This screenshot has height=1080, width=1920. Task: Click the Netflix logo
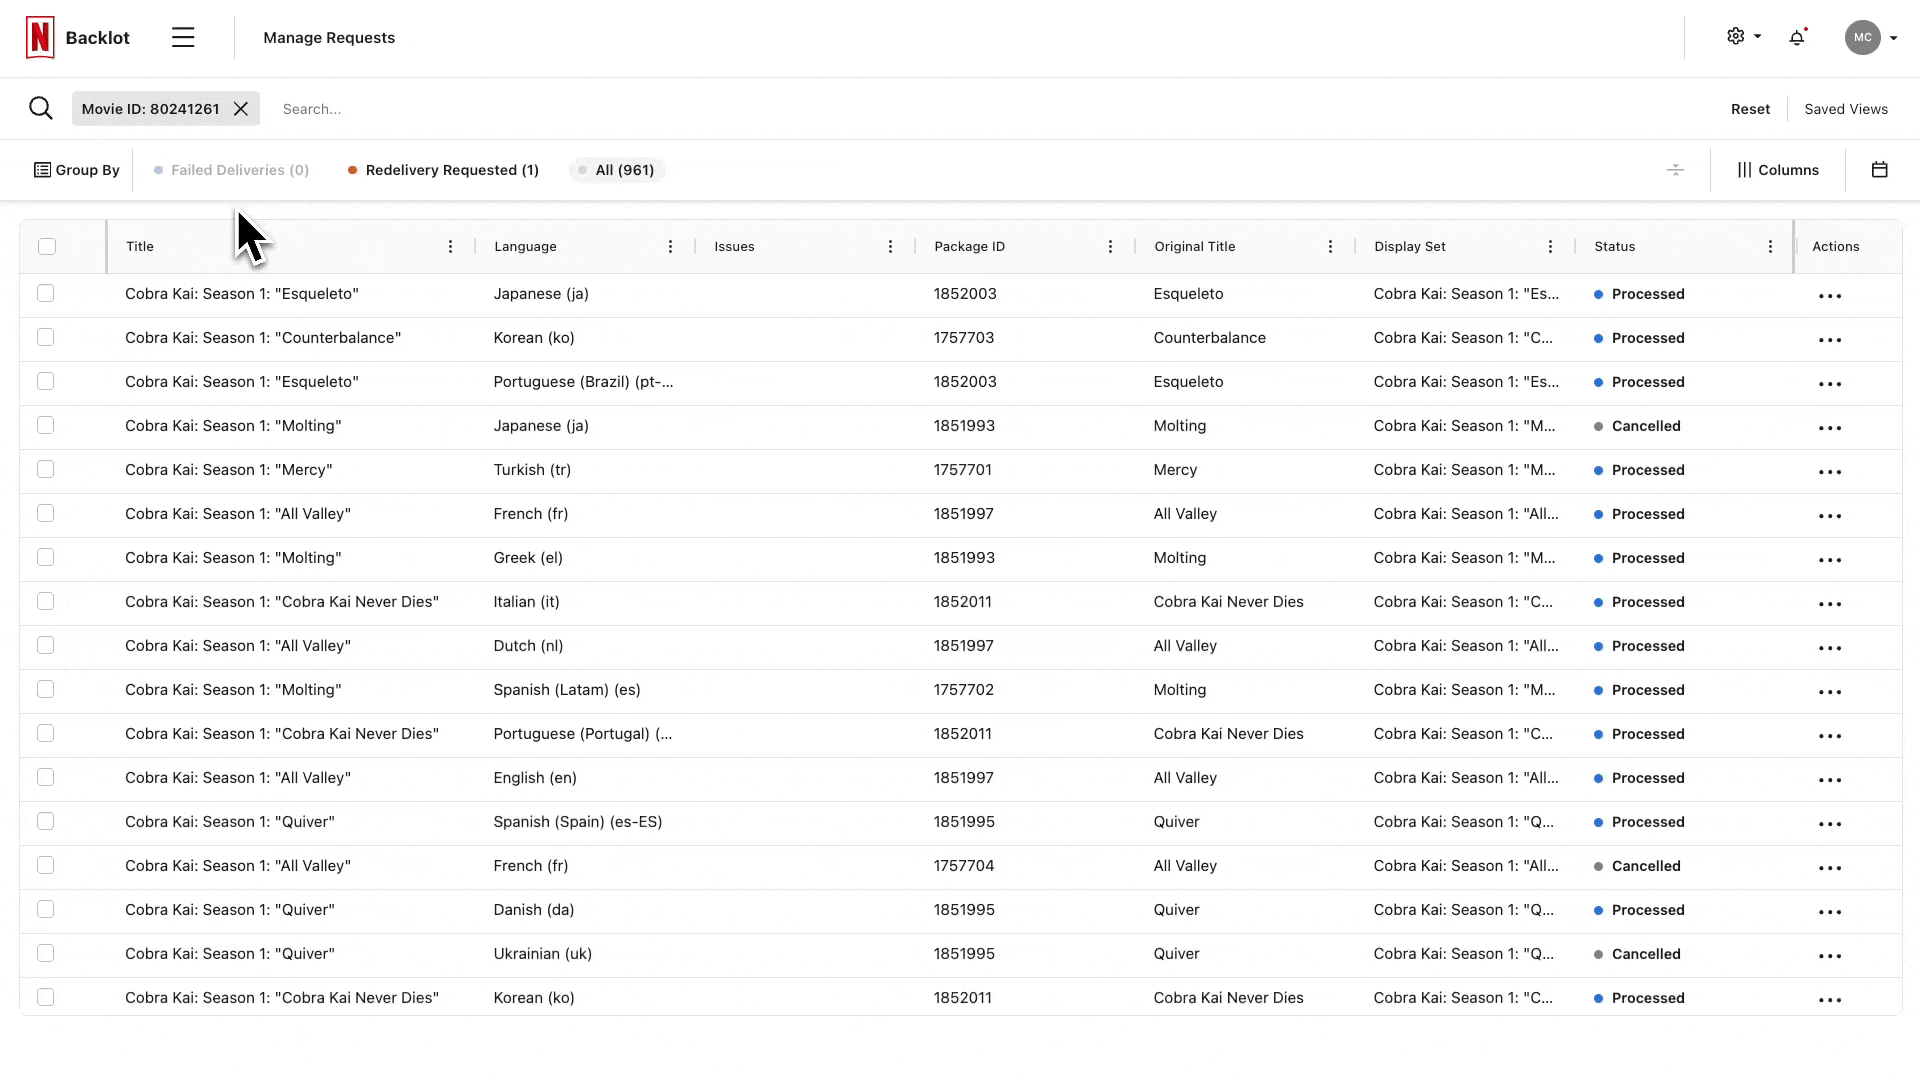click(38, 37)
